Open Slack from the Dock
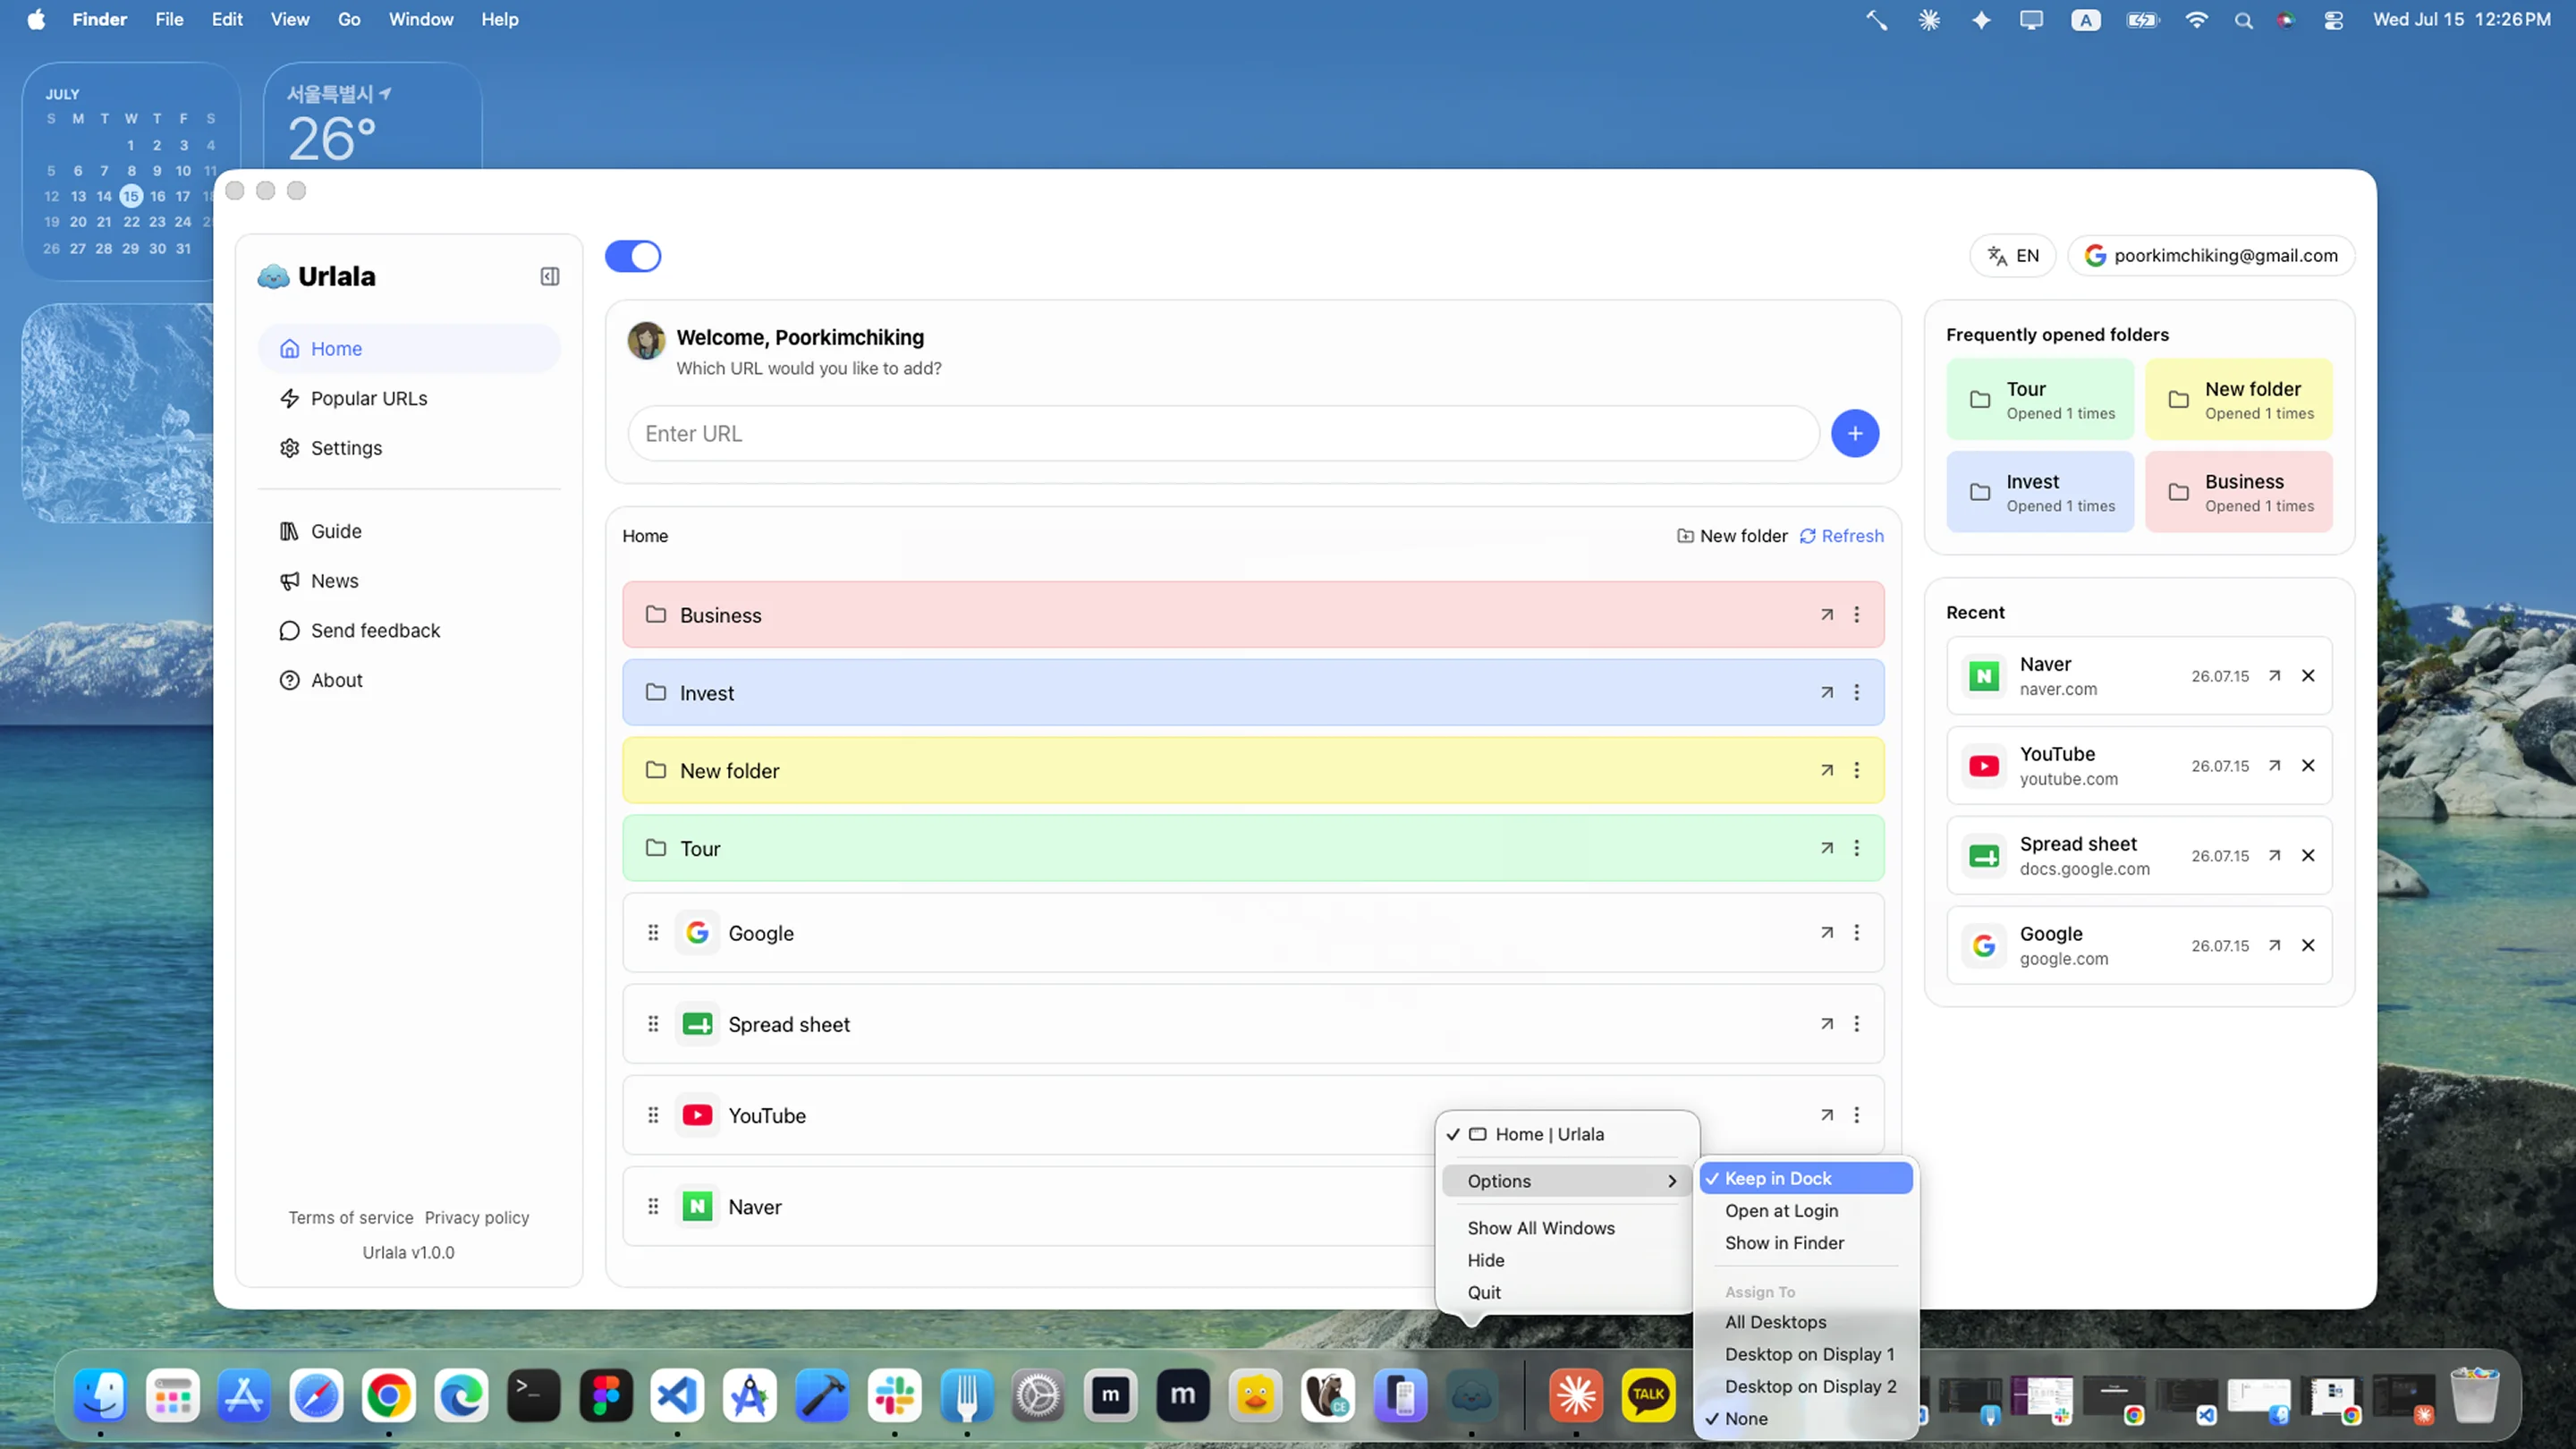This screenshot has width=2576, height=1449. tap(894, 1395)
